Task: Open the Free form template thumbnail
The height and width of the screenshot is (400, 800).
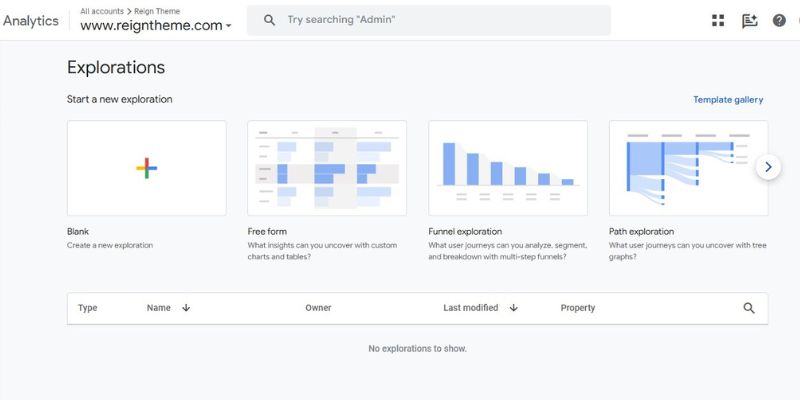Action: 327,168
